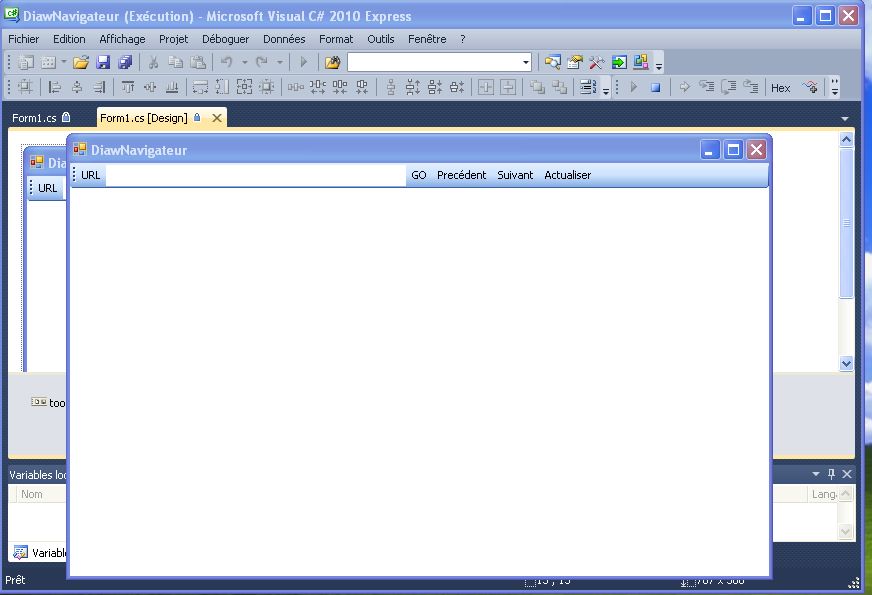The image size is (872, 595).
Task: Open the Edition menu
Action: click(x=69, y=39)
